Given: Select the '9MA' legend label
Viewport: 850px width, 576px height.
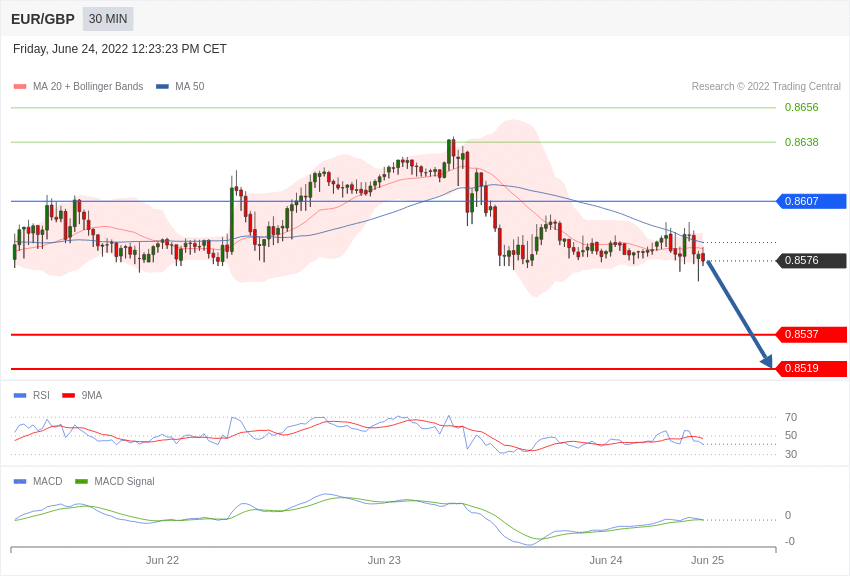Looking at the screenshot, I should point(92,396).
